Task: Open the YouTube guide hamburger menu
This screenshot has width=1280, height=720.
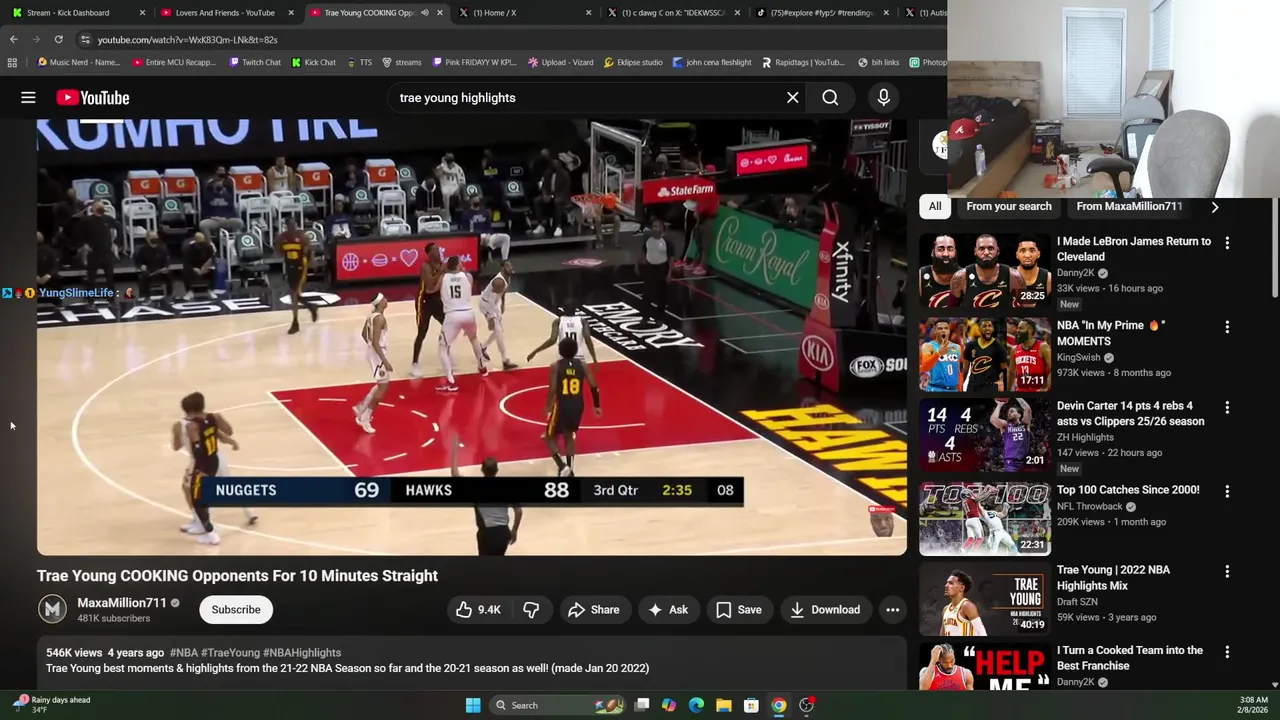Action: [28, 97]
